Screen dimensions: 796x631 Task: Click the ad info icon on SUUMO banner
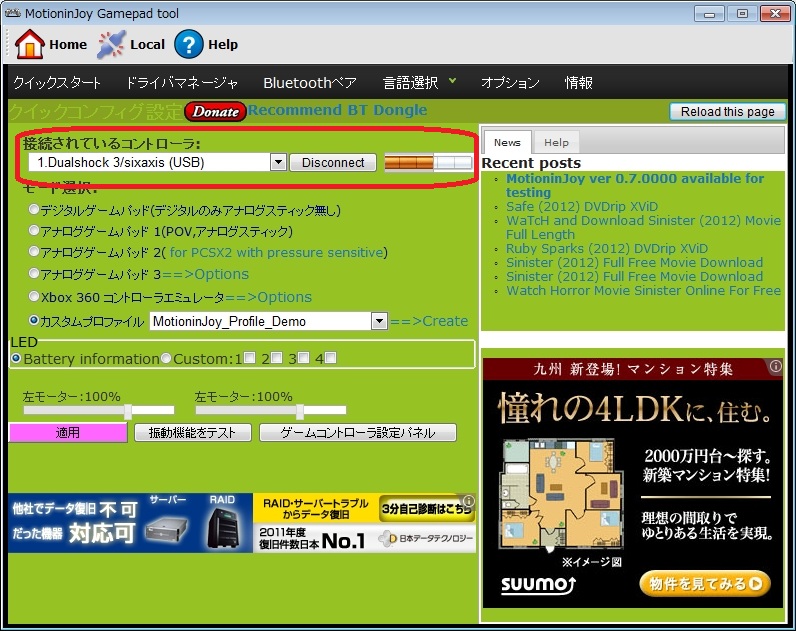tap(775, 366)
